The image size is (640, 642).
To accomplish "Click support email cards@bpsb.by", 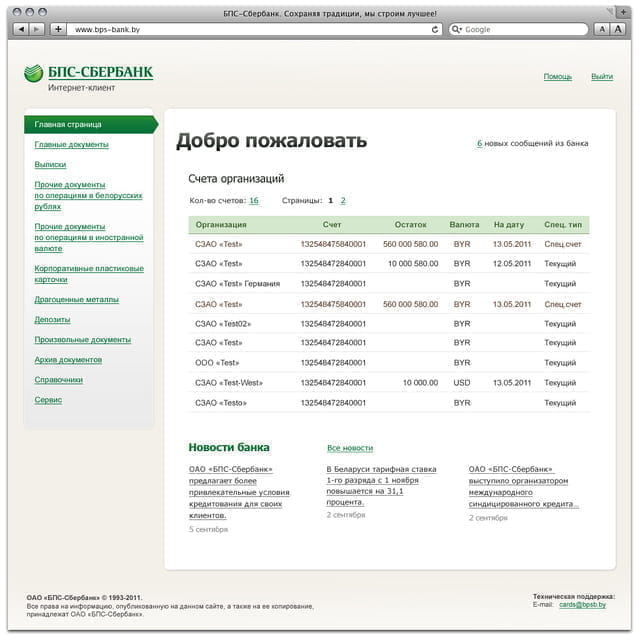I will (x=582, y=605).
